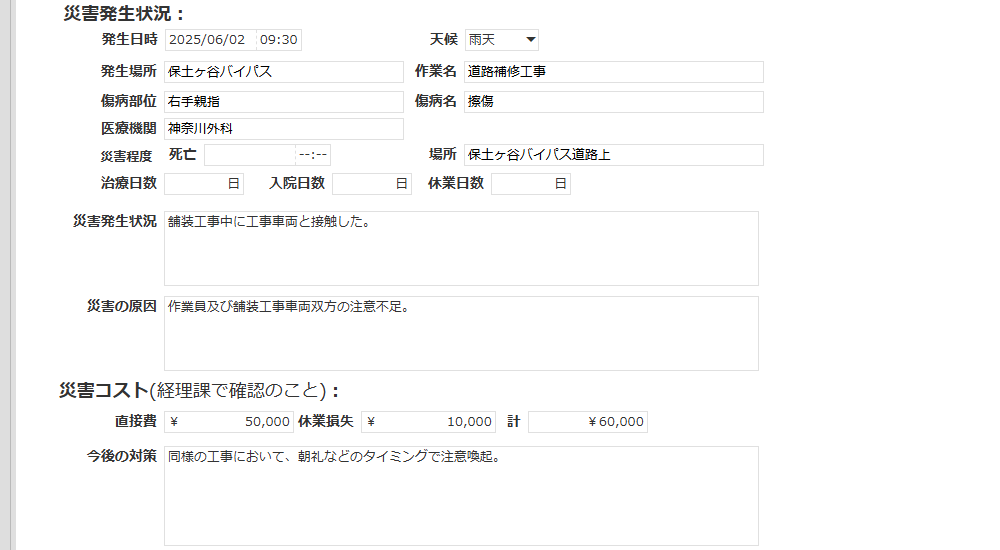This screenshot has width=1000, height=550.
Task: Focus the 入院日数 days input
Action: tap(371, 184)
